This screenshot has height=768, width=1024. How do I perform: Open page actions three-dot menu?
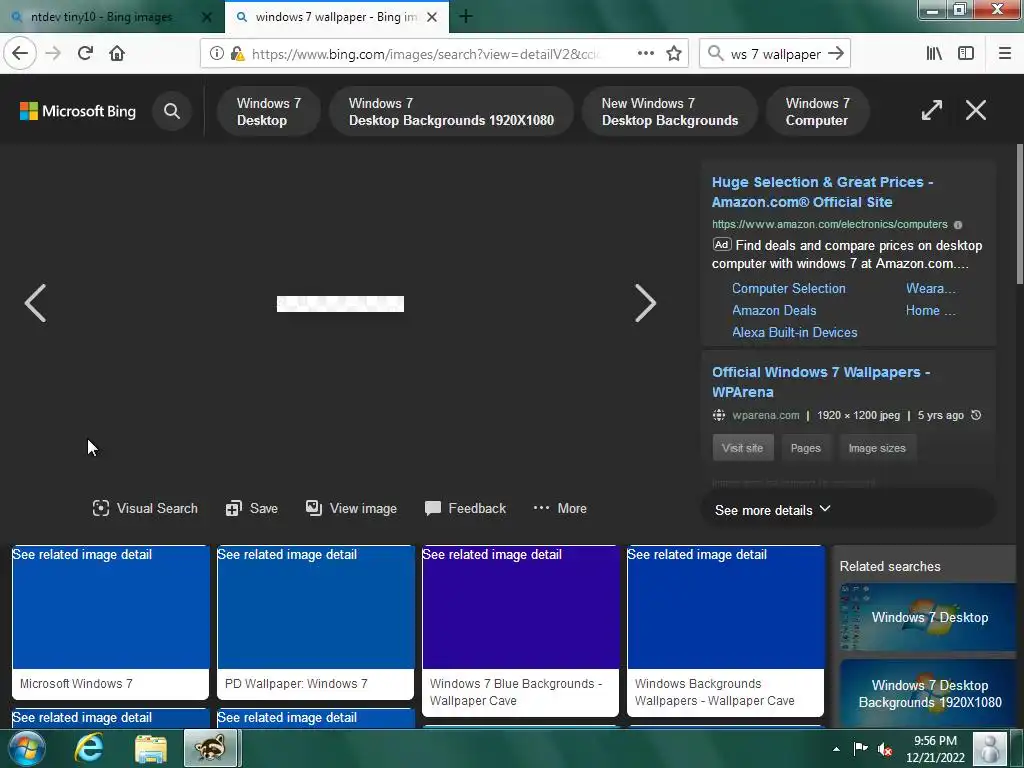point(645,54)
